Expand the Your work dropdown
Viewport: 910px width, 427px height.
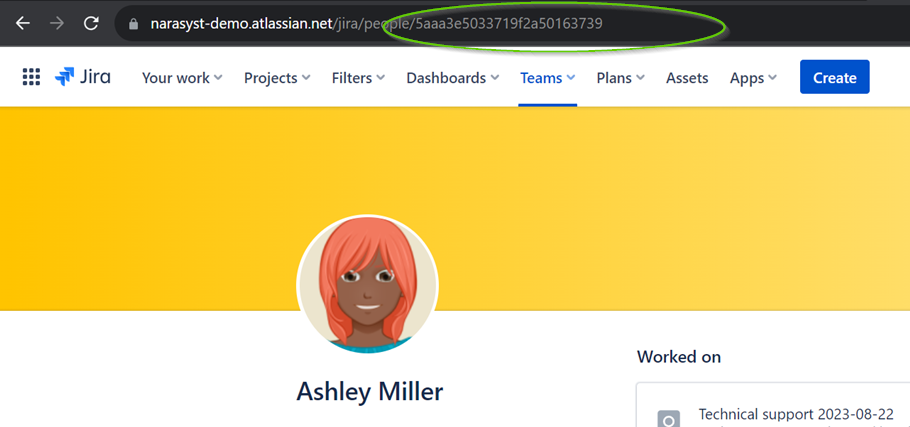click(x=182, y=78)
